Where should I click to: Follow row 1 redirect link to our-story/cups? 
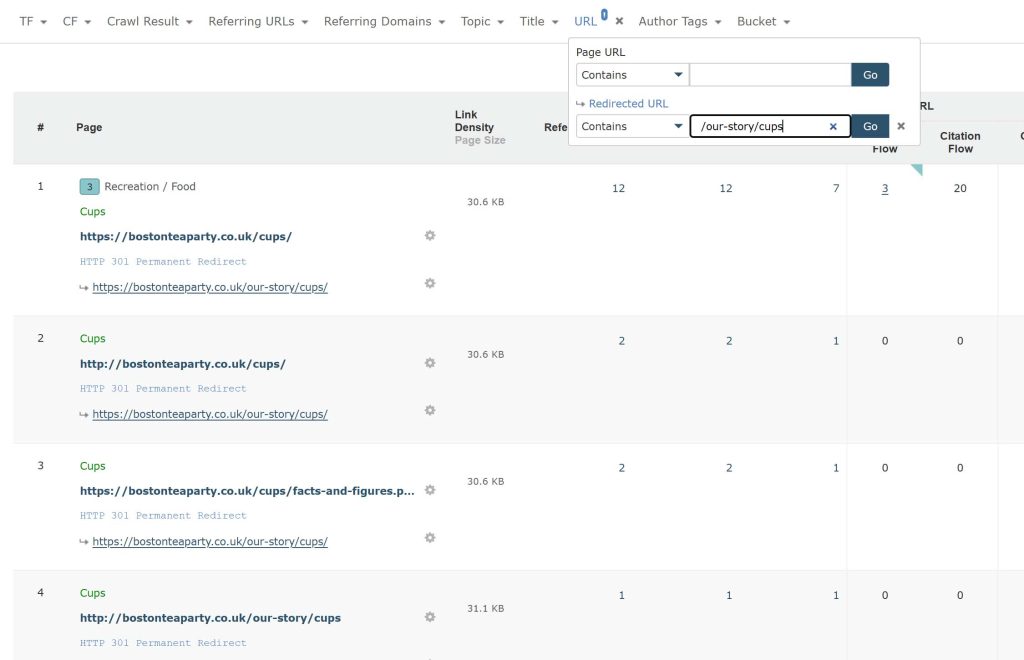tap(210, 287)
